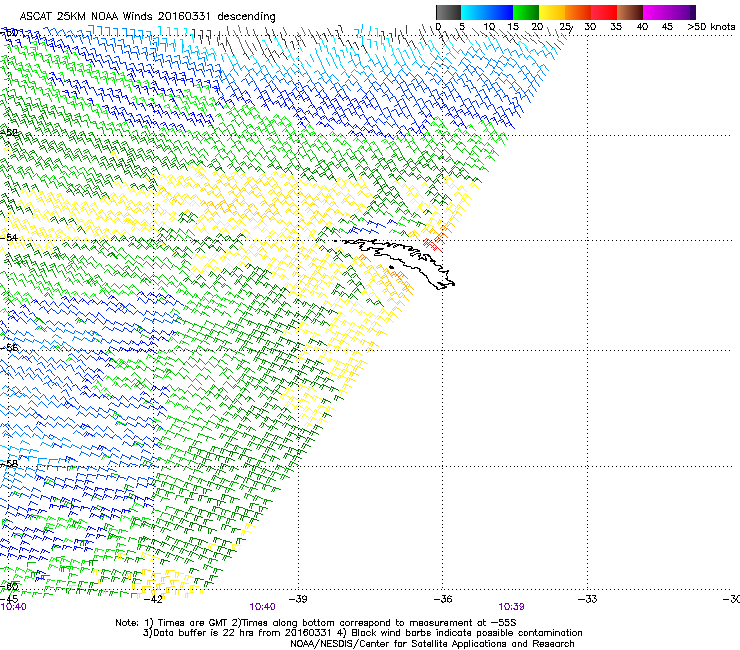Click the purple '10:39' time label

click(512, 607)
